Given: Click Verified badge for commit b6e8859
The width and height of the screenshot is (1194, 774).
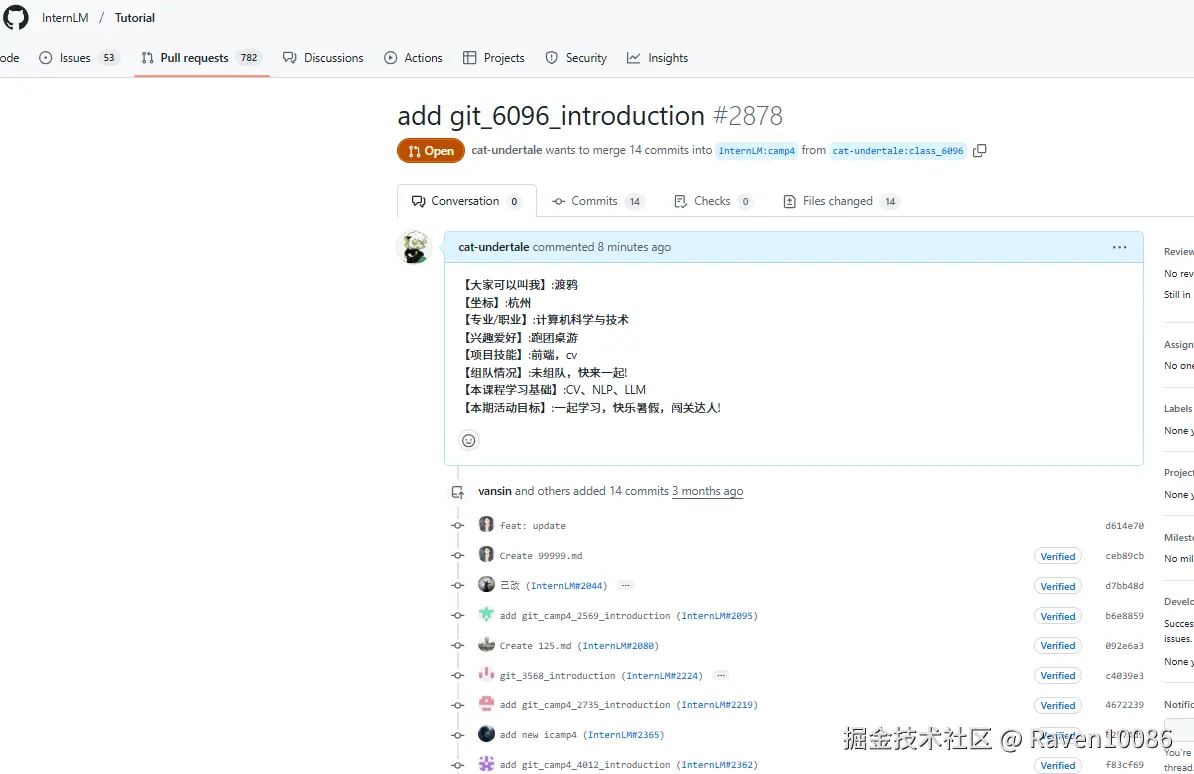Looking at the screenshot, I should pyautogui.click(x=1058, y=616).
